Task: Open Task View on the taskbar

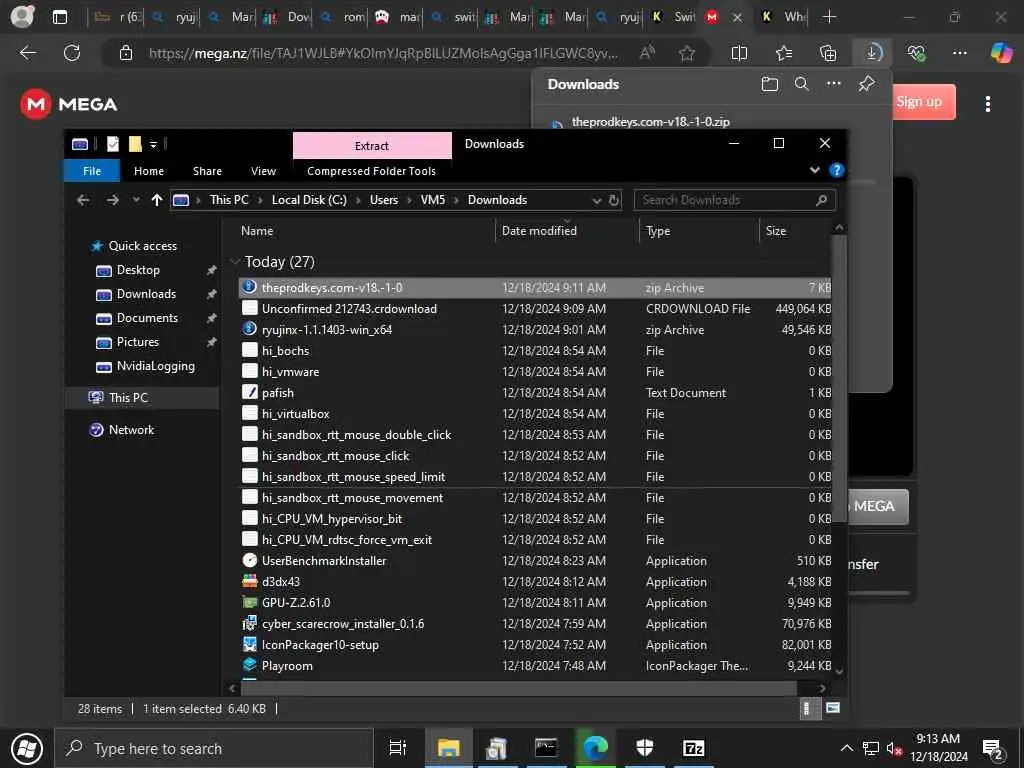Action: pyautogui.click(x=397, y=748)
